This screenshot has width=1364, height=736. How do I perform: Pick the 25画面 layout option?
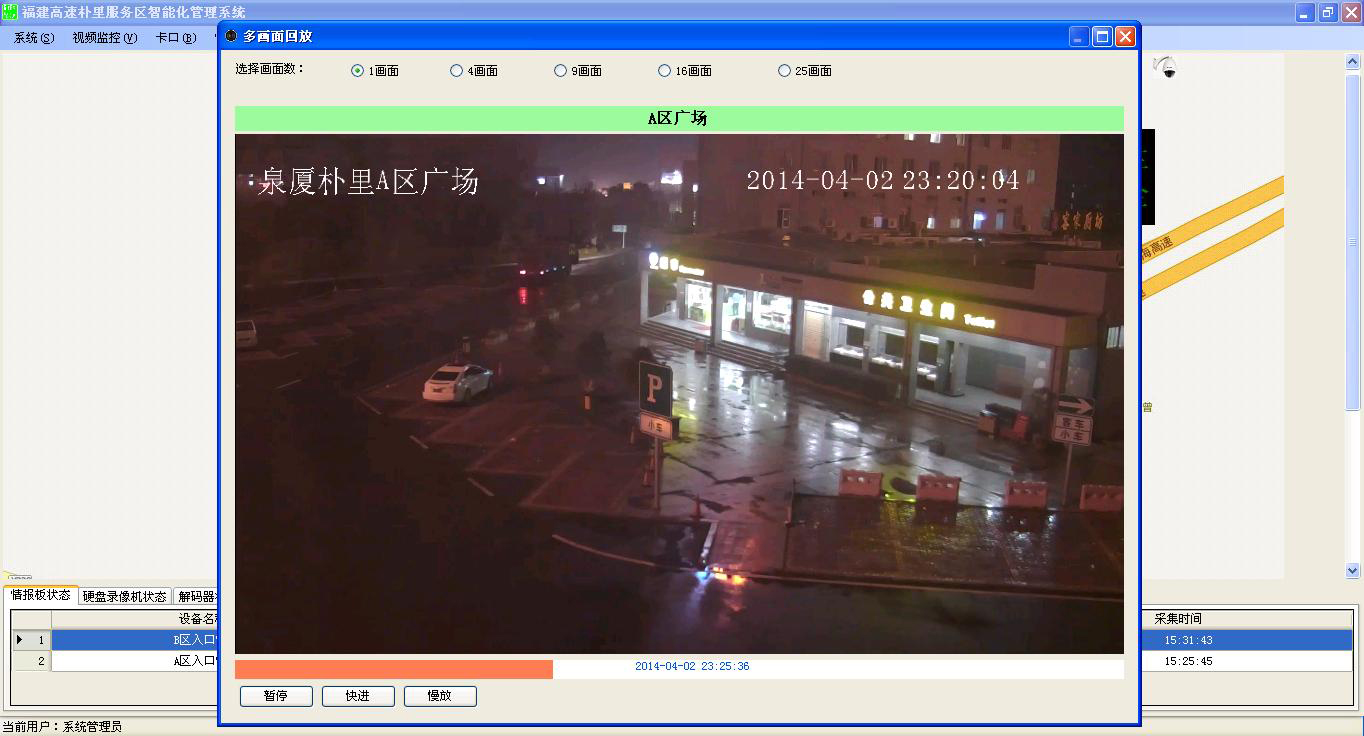point(785,71)
